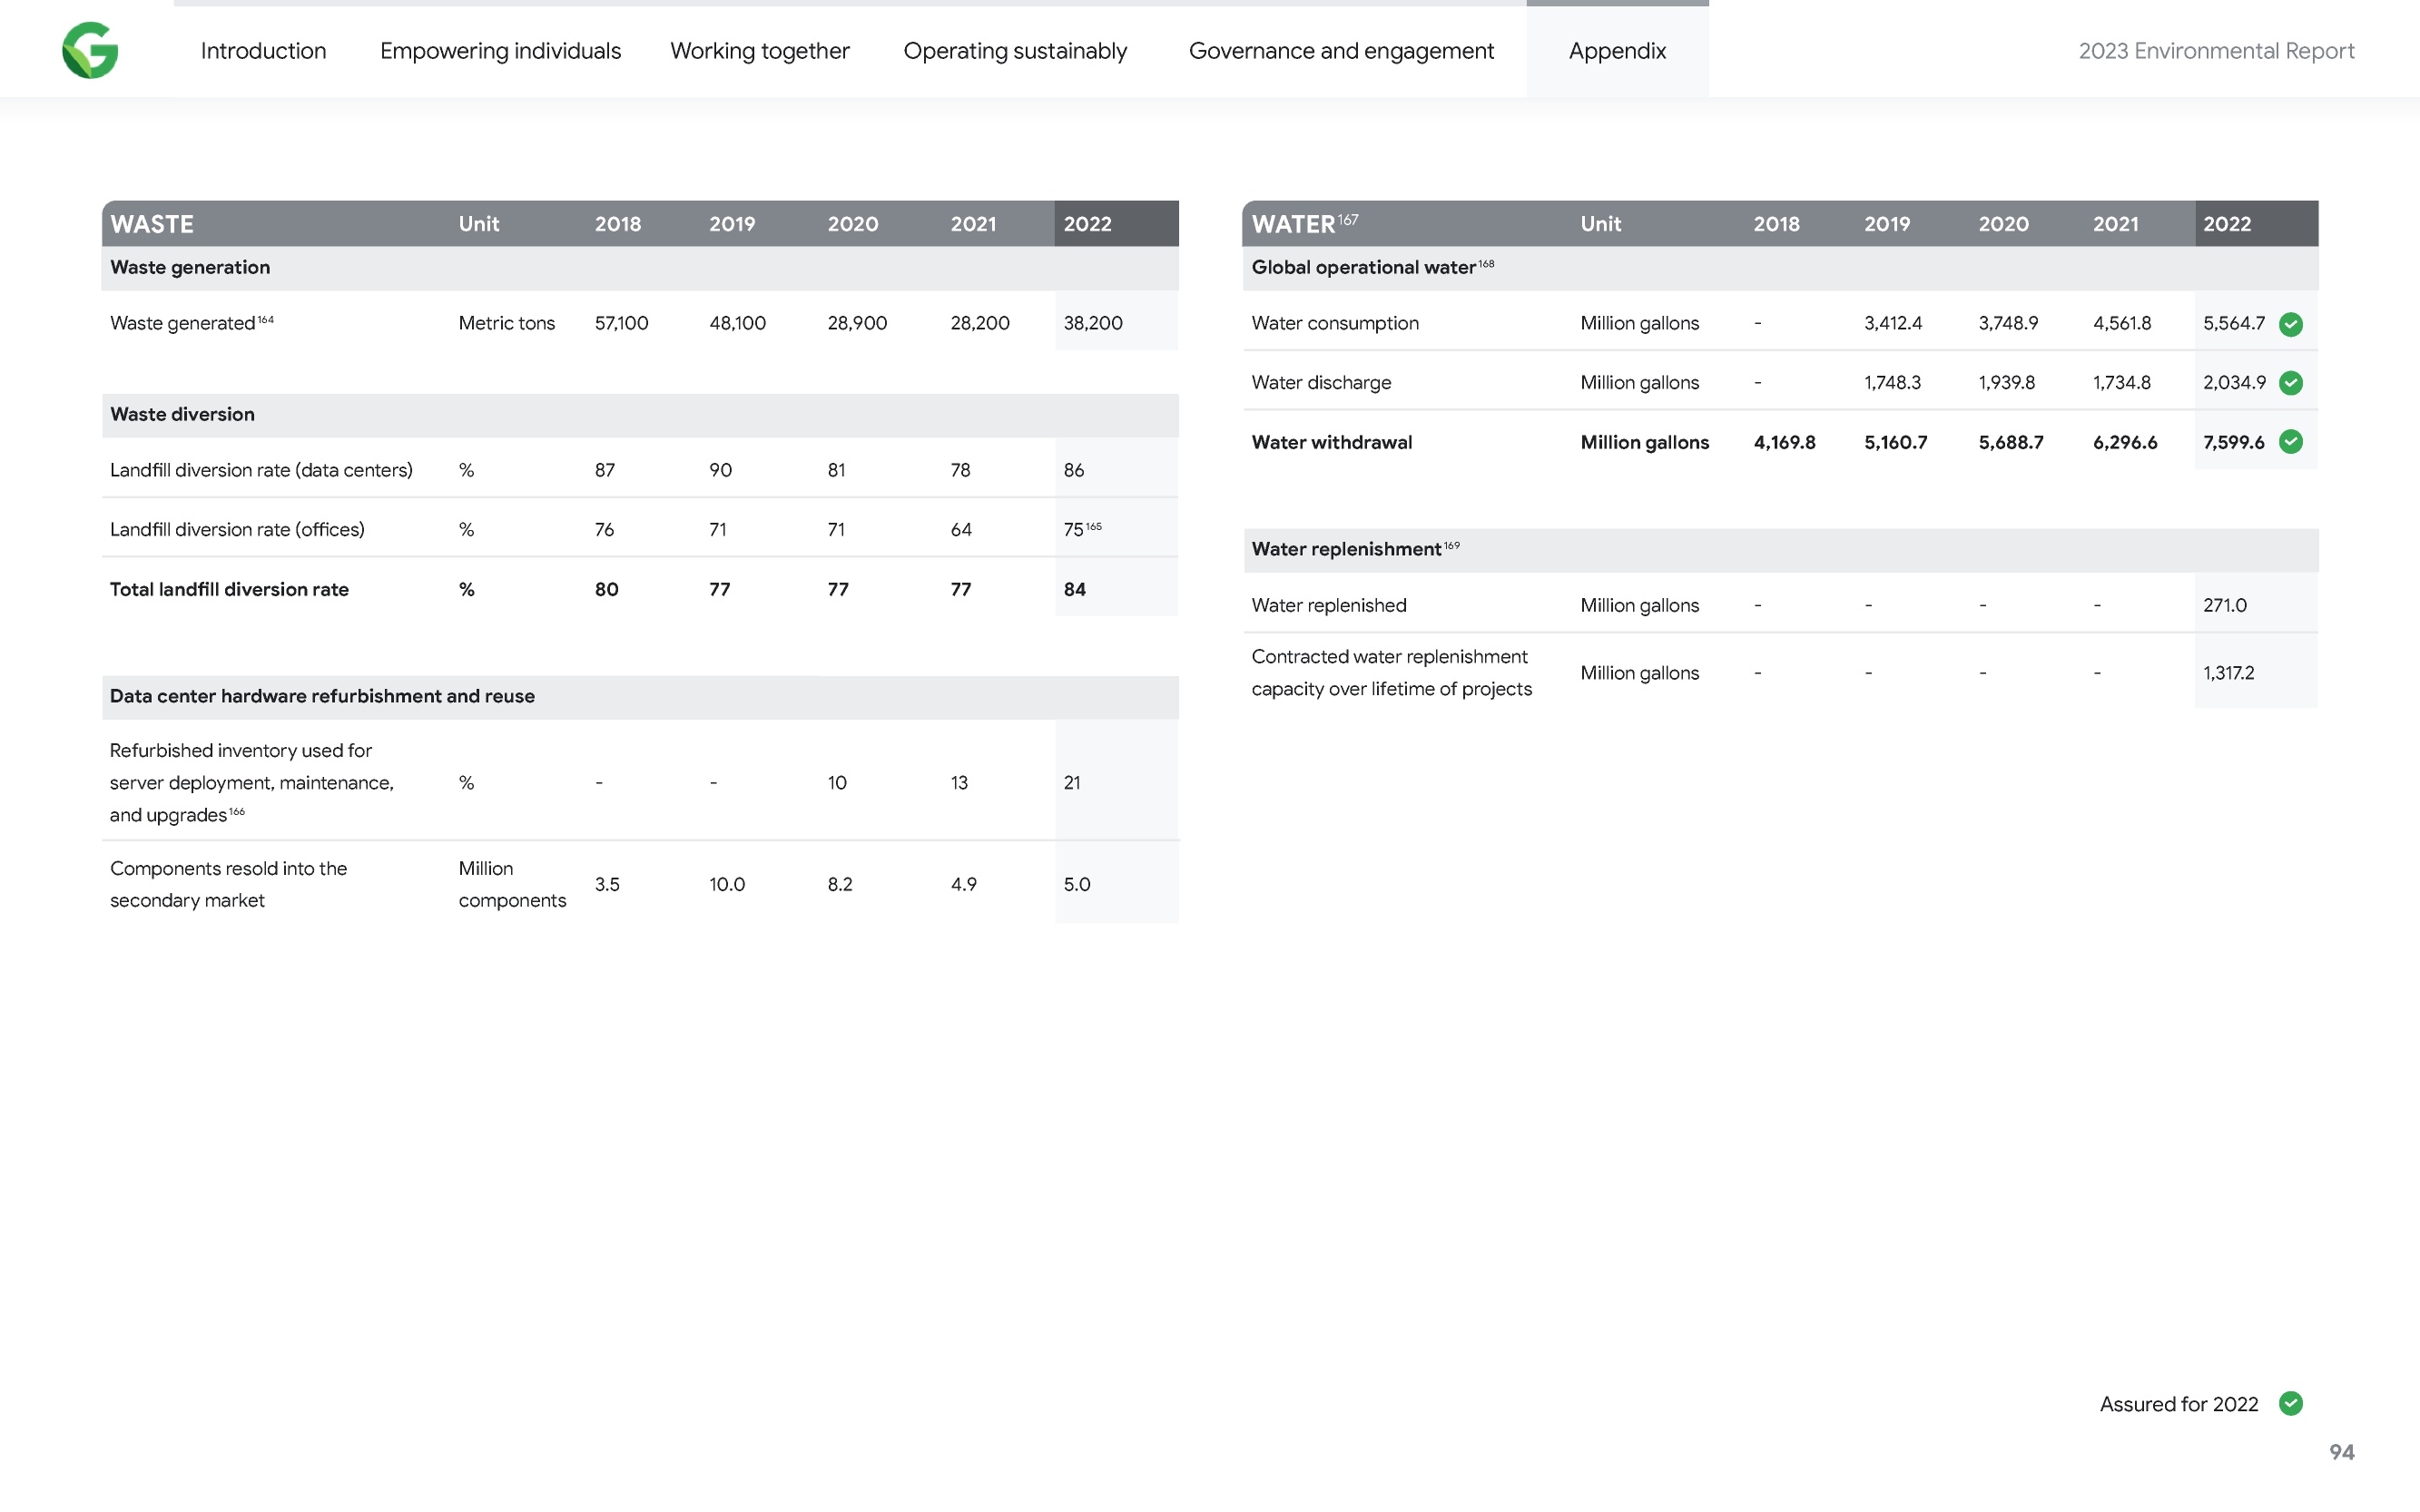
Task: Select the 48,100 waste value
Action: [x=737, y=323]
